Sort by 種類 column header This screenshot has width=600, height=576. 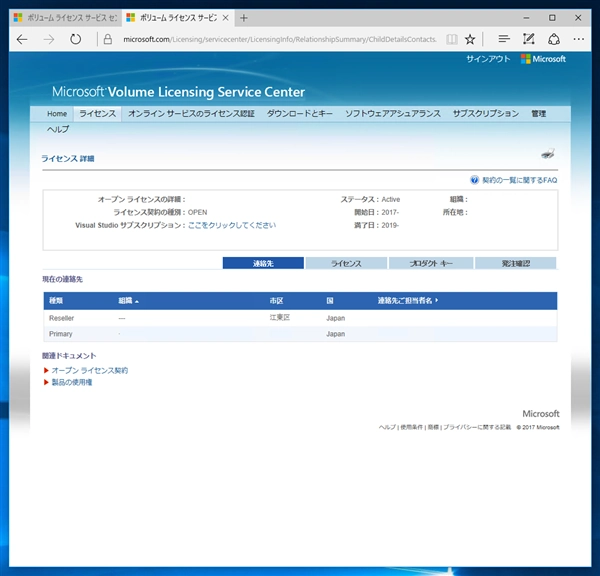pyautogui.click(x=56, y=301)
